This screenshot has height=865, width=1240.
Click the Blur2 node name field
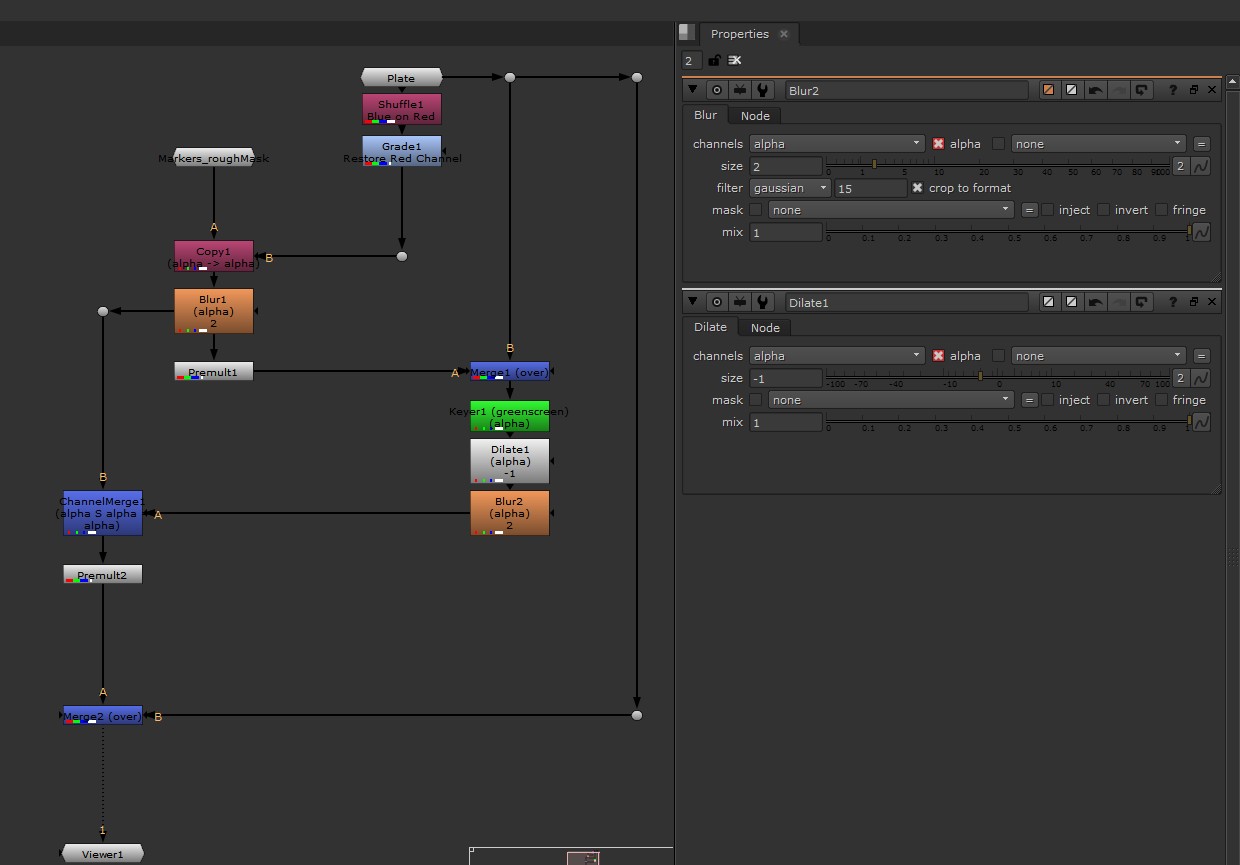tap(905, 90)
